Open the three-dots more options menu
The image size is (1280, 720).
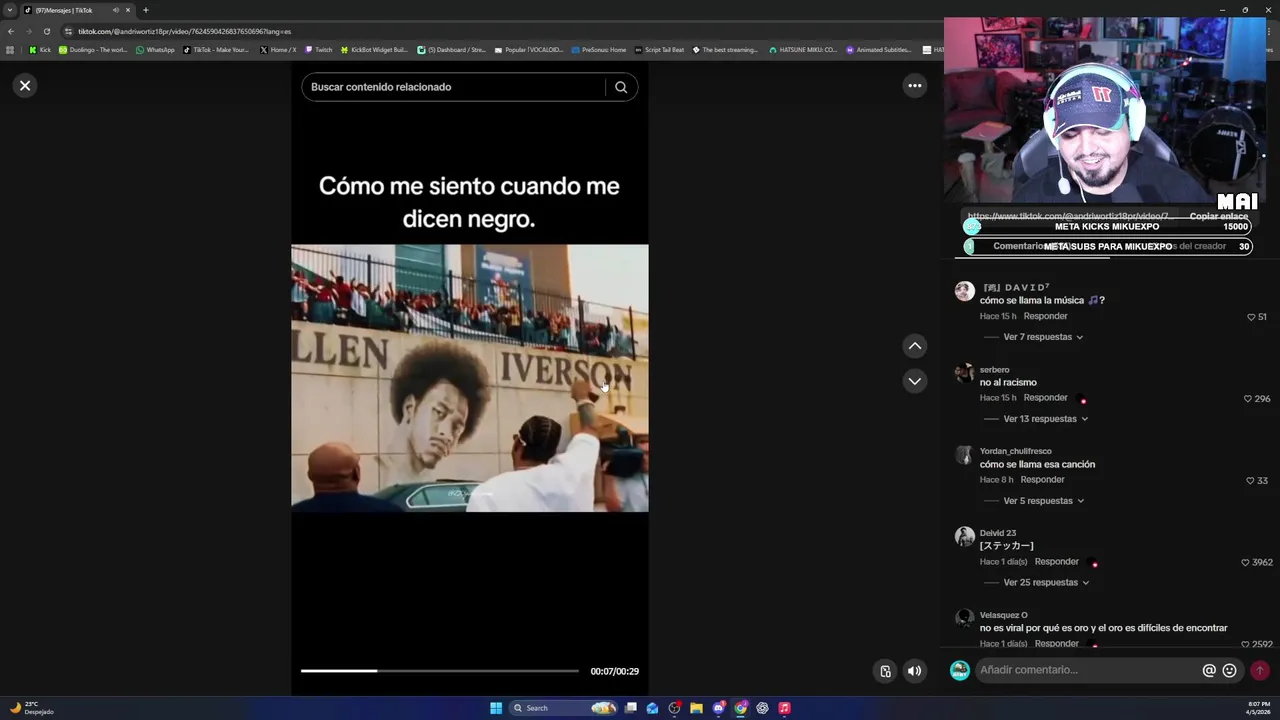[x=915, y=86]
